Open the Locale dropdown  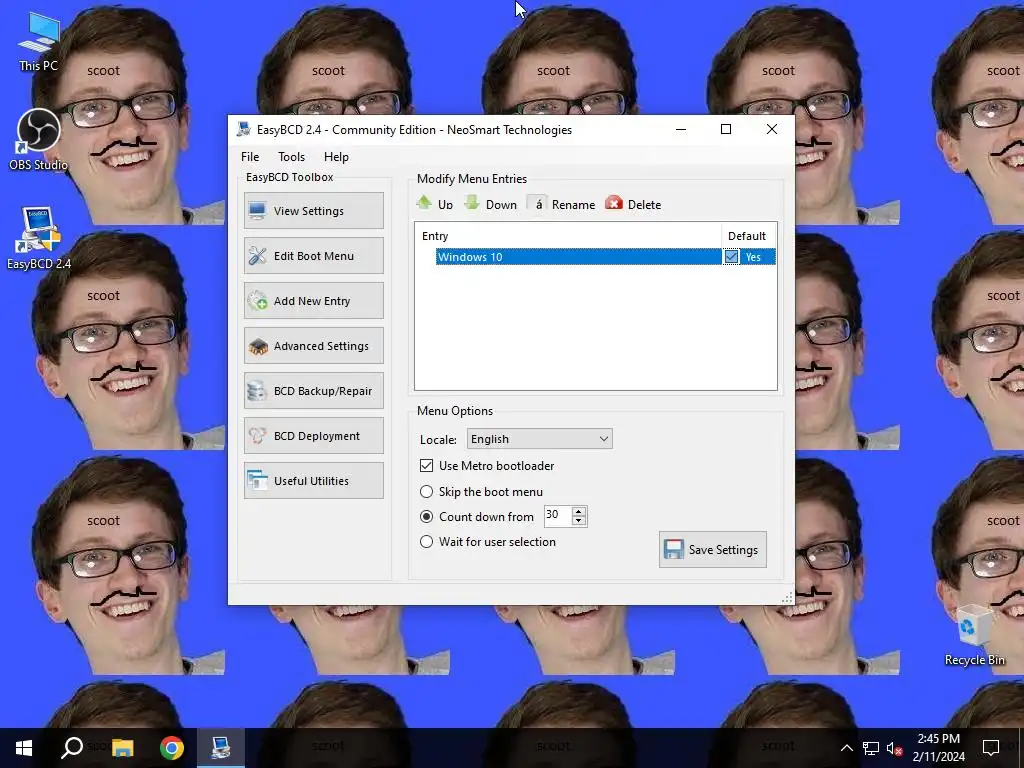point(539,439)
